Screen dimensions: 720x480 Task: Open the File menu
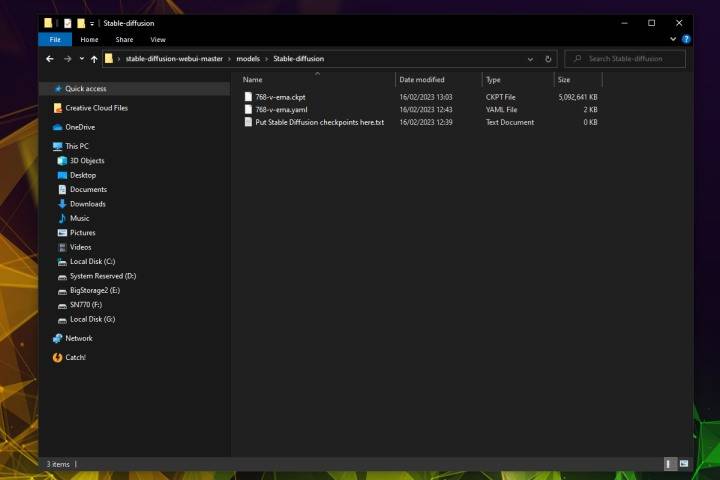pos(54,40)
